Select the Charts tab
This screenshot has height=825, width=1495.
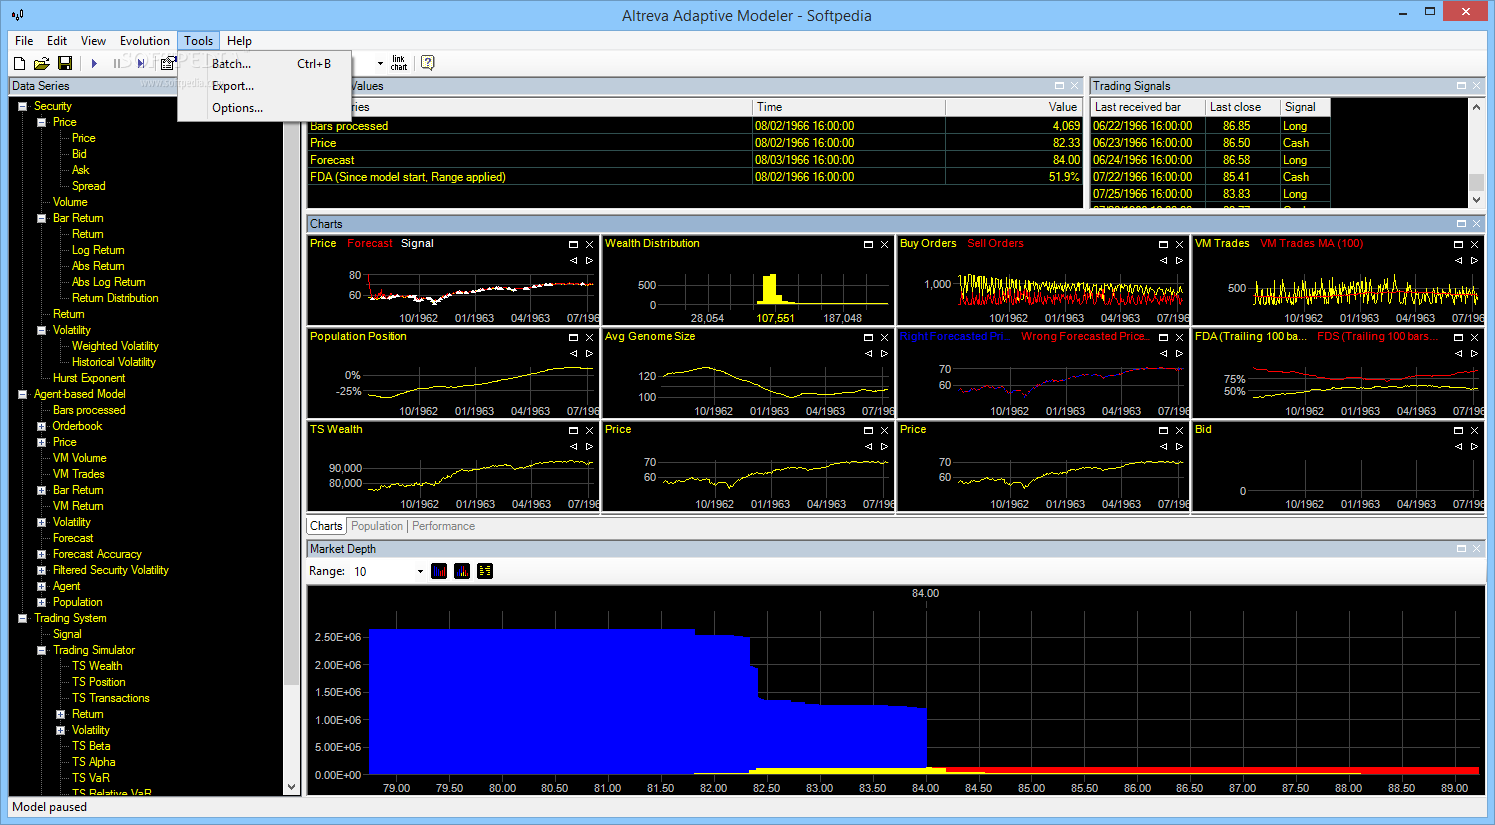(326, 526)
